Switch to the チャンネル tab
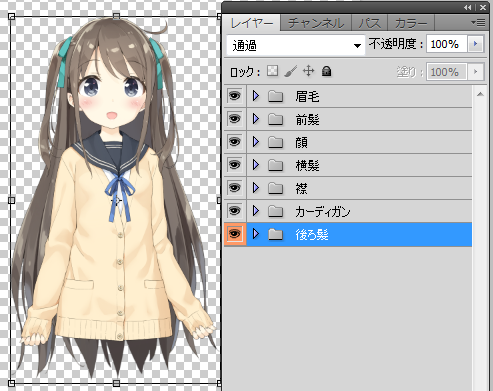493x391 pixels. point(315,23)
